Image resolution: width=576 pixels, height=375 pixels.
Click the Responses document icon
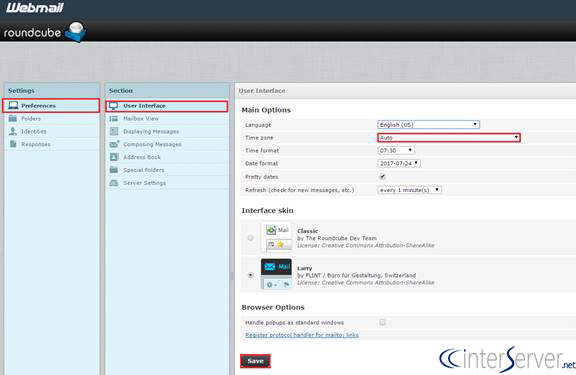(x=13, y=144)
